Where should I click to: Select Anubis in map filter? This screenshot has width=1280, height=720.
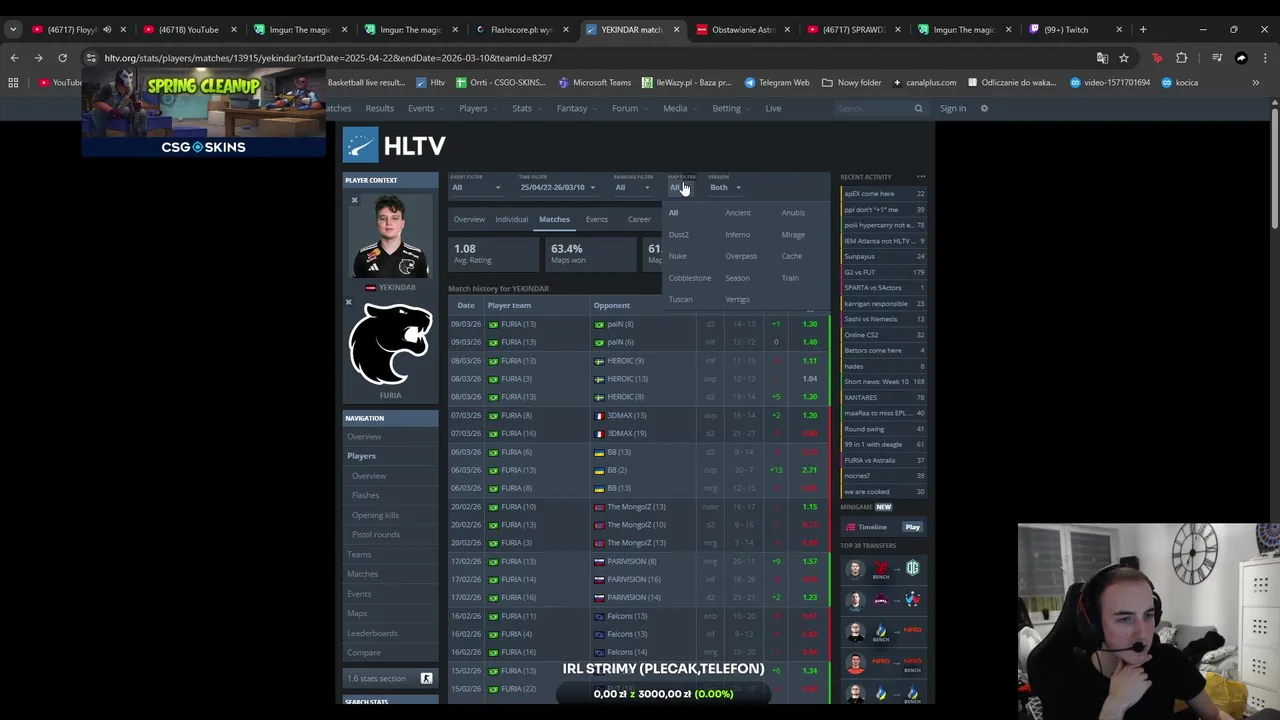point(793,212)
